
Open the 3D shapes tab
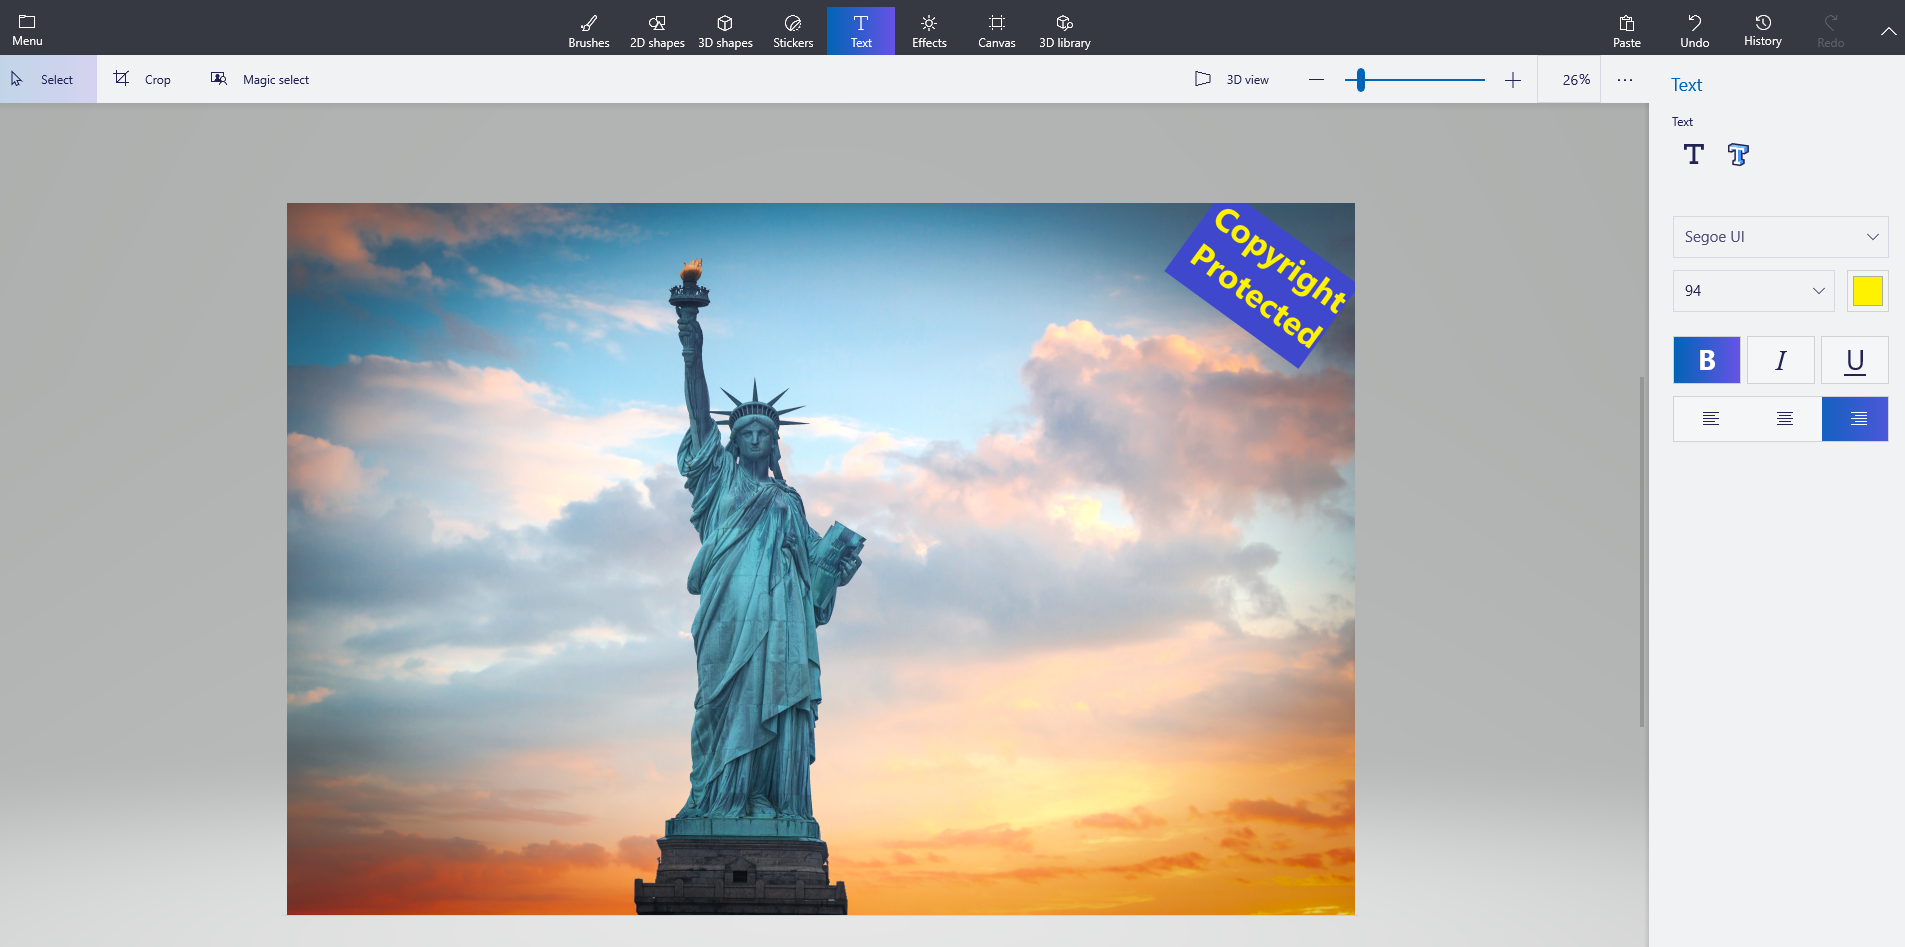(x=725, y=31)
